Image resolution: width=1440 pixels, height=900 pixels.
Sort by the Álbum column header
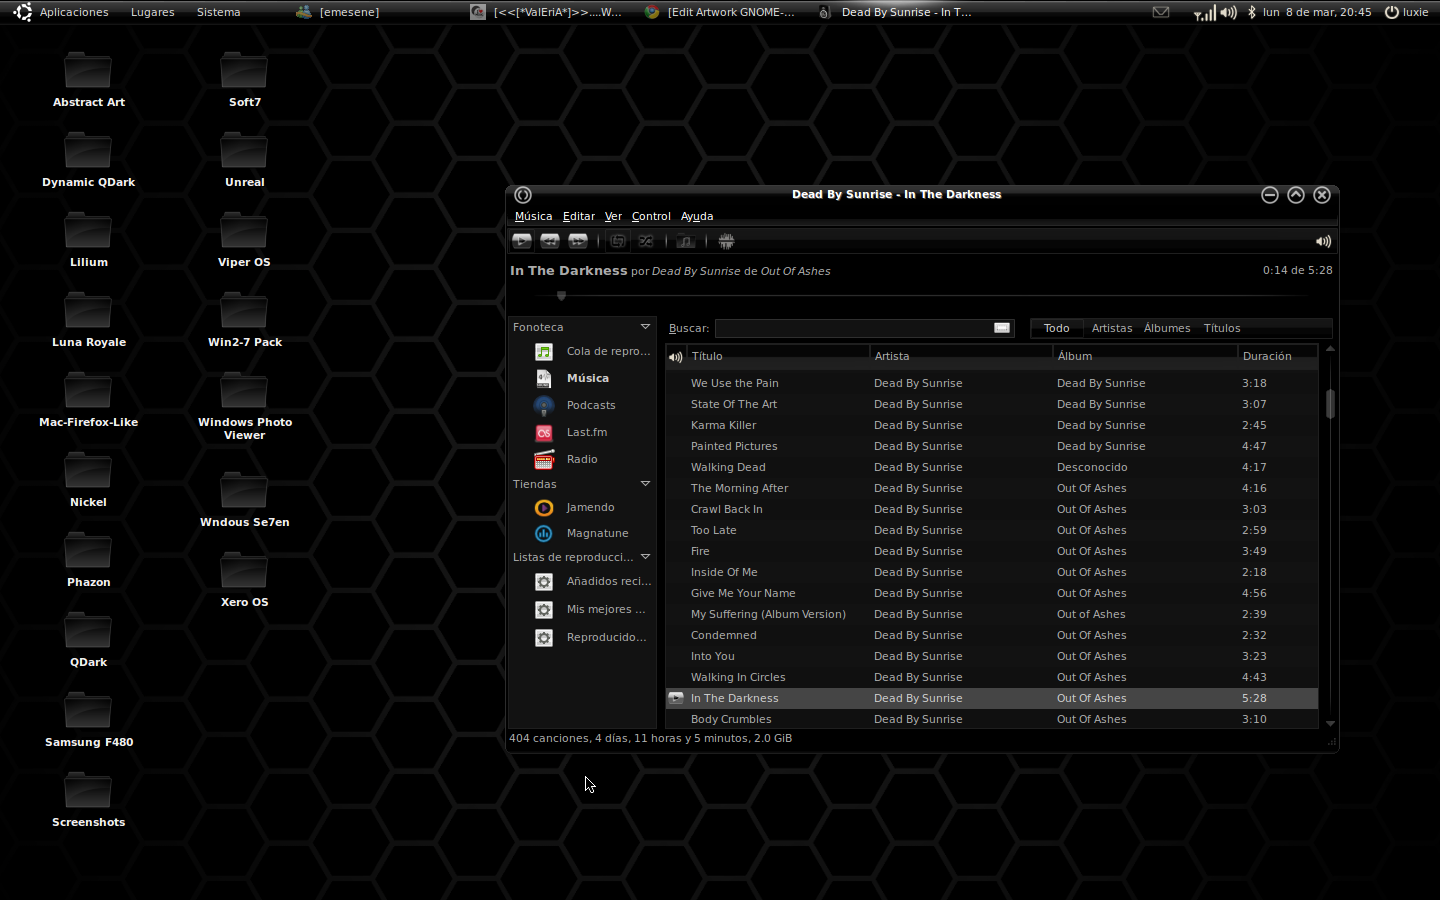(1145, 356)
